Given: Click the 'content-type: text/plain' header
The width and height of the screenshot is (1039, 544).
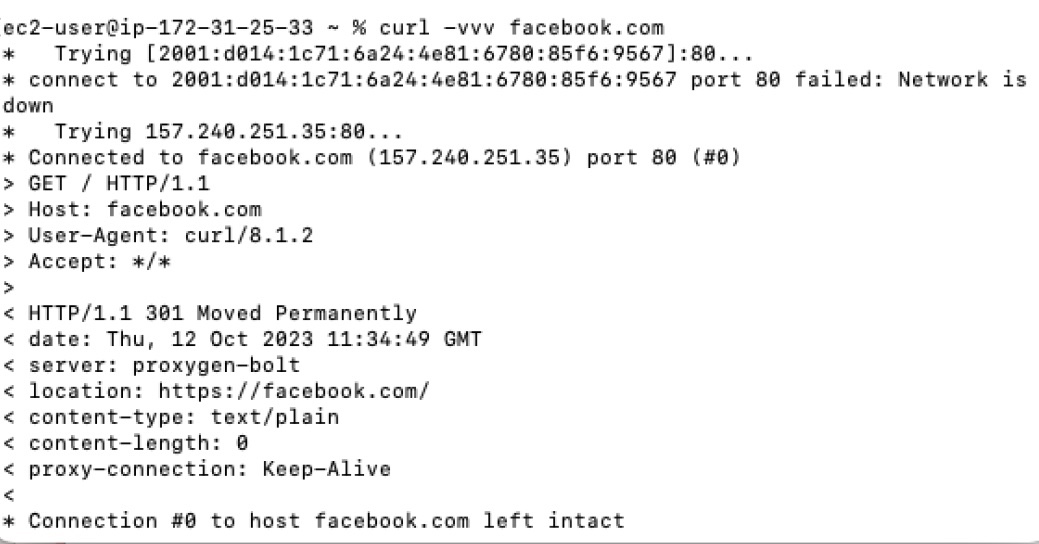Looking at the screenshot, I should pyautogui.click(x=184, y=417).
